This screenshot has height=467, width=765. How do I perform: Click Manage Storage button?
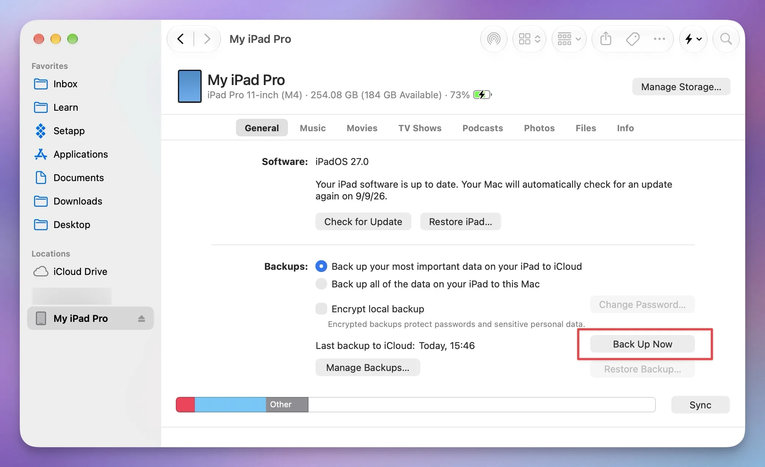pos(681,87)
